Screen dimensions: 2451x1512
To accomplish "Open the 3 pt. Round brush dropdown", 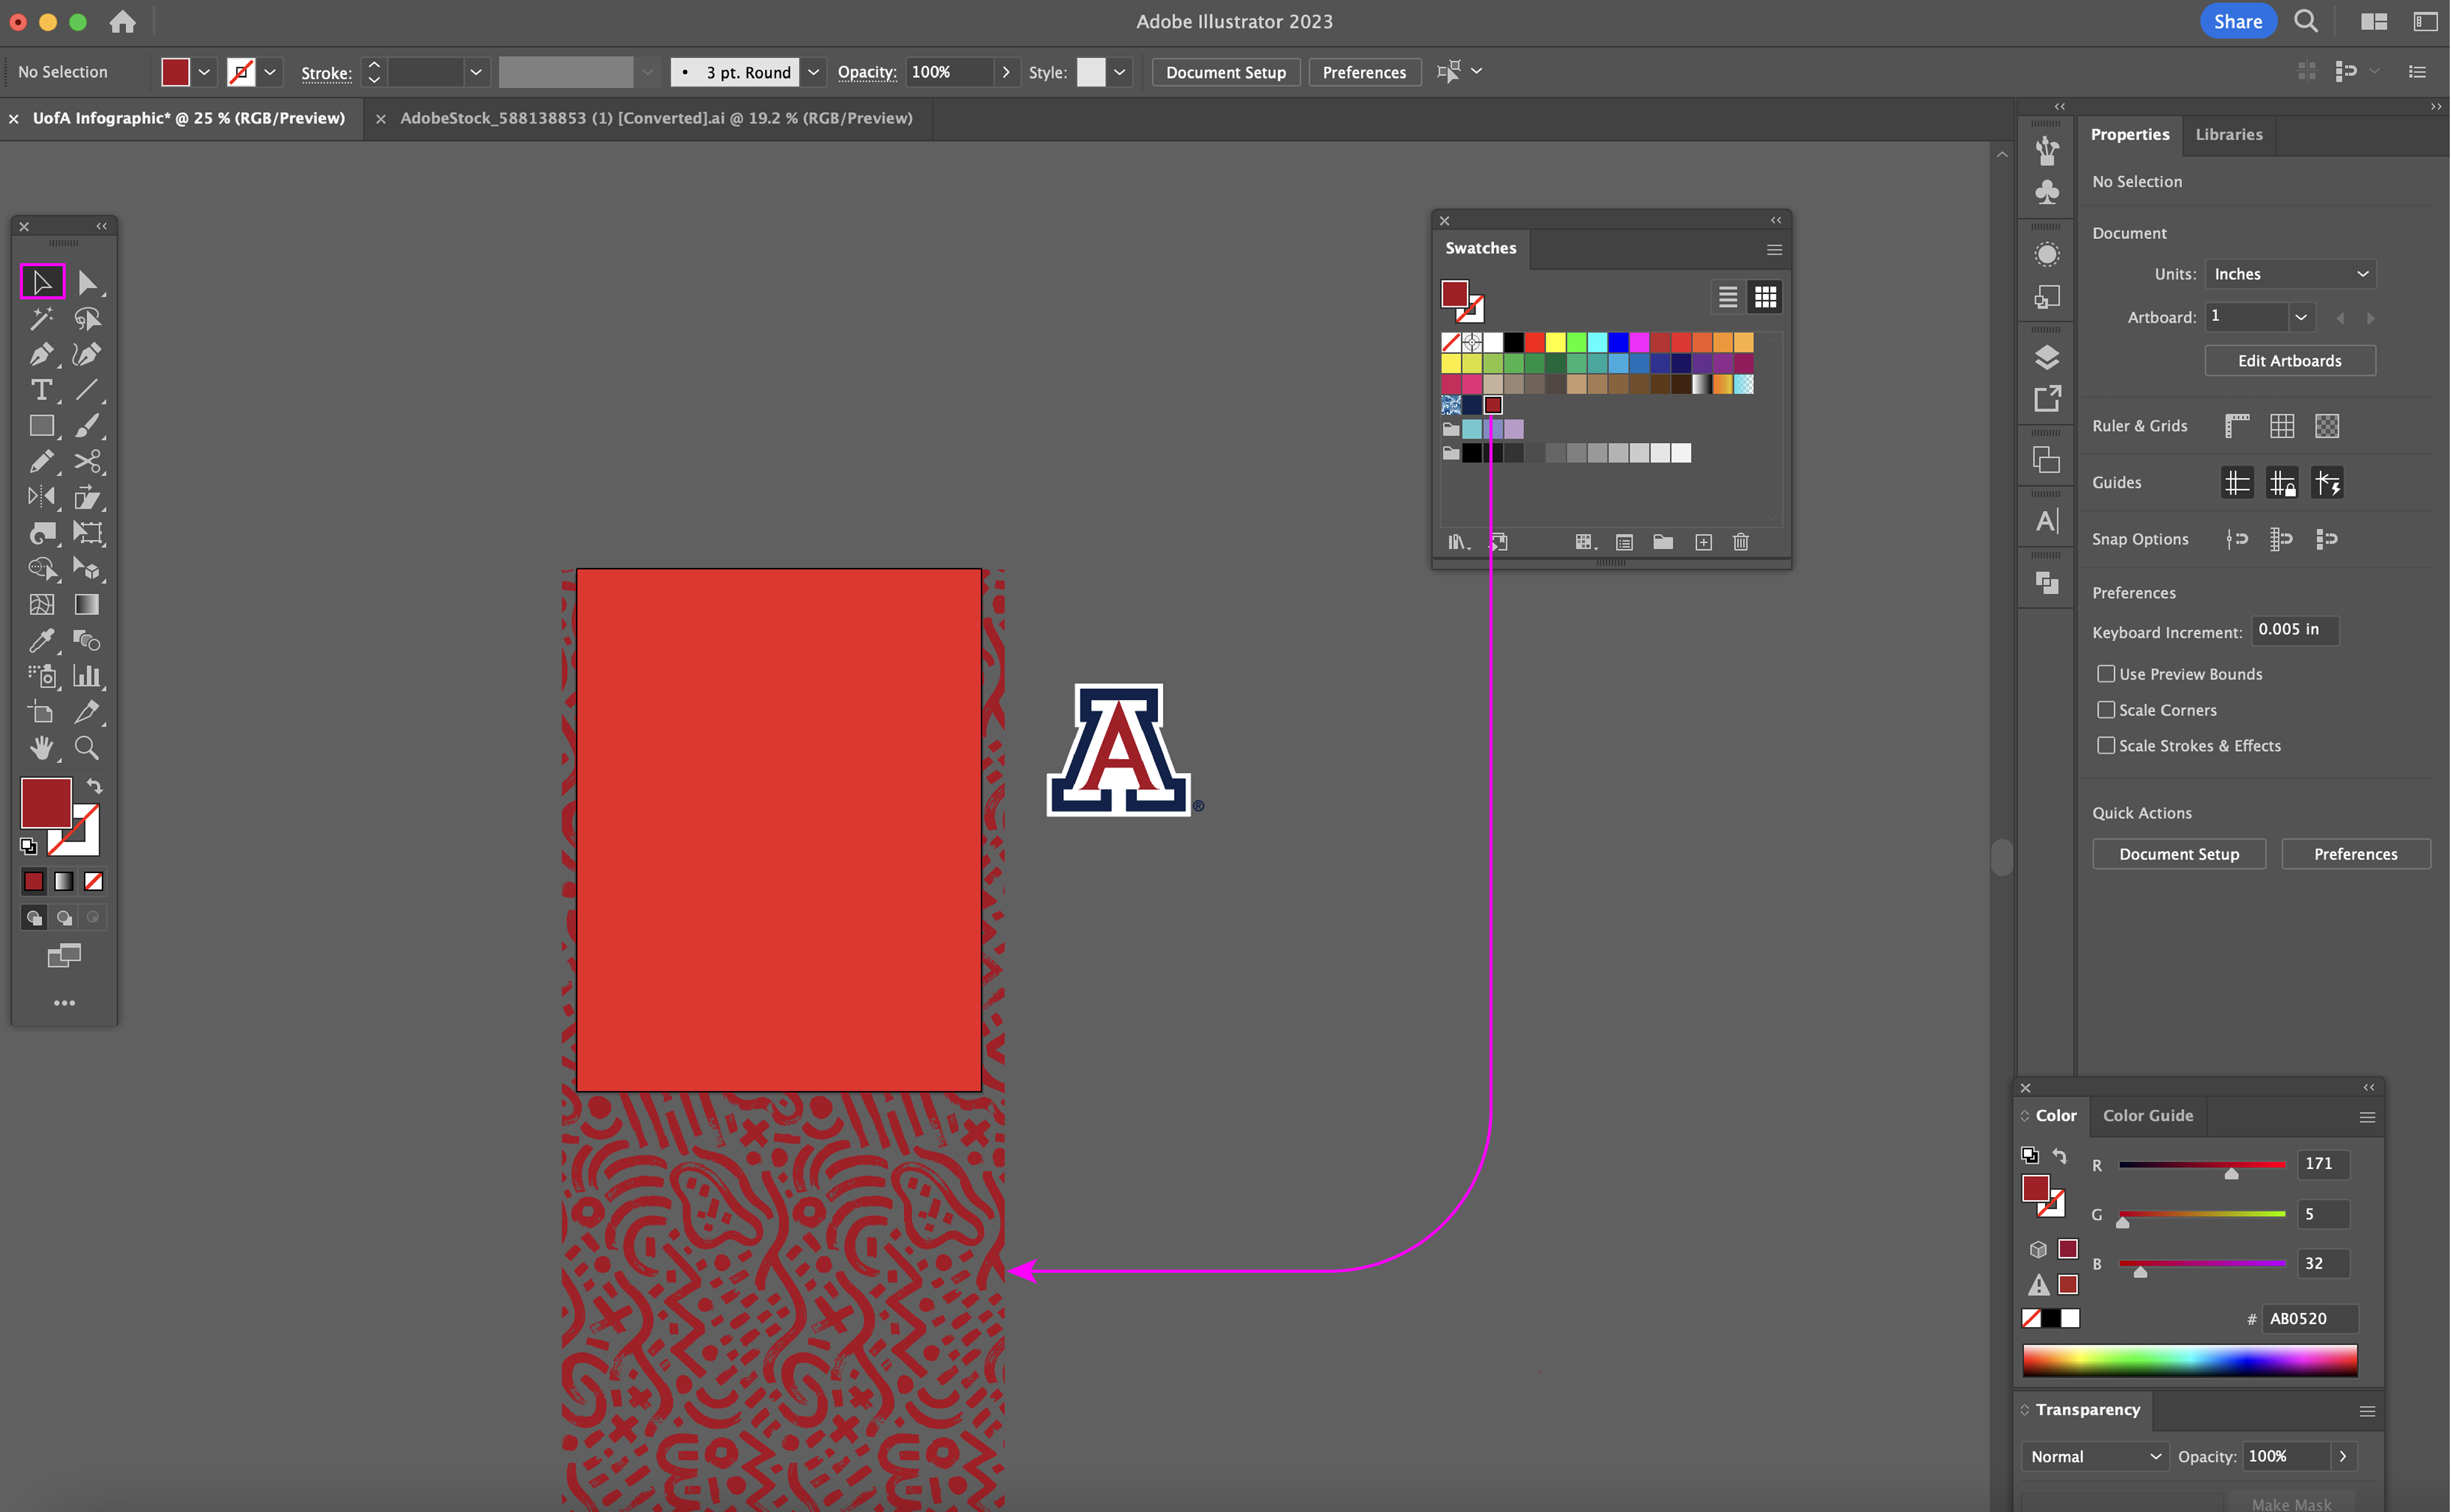I will click(x=813, y=72).
